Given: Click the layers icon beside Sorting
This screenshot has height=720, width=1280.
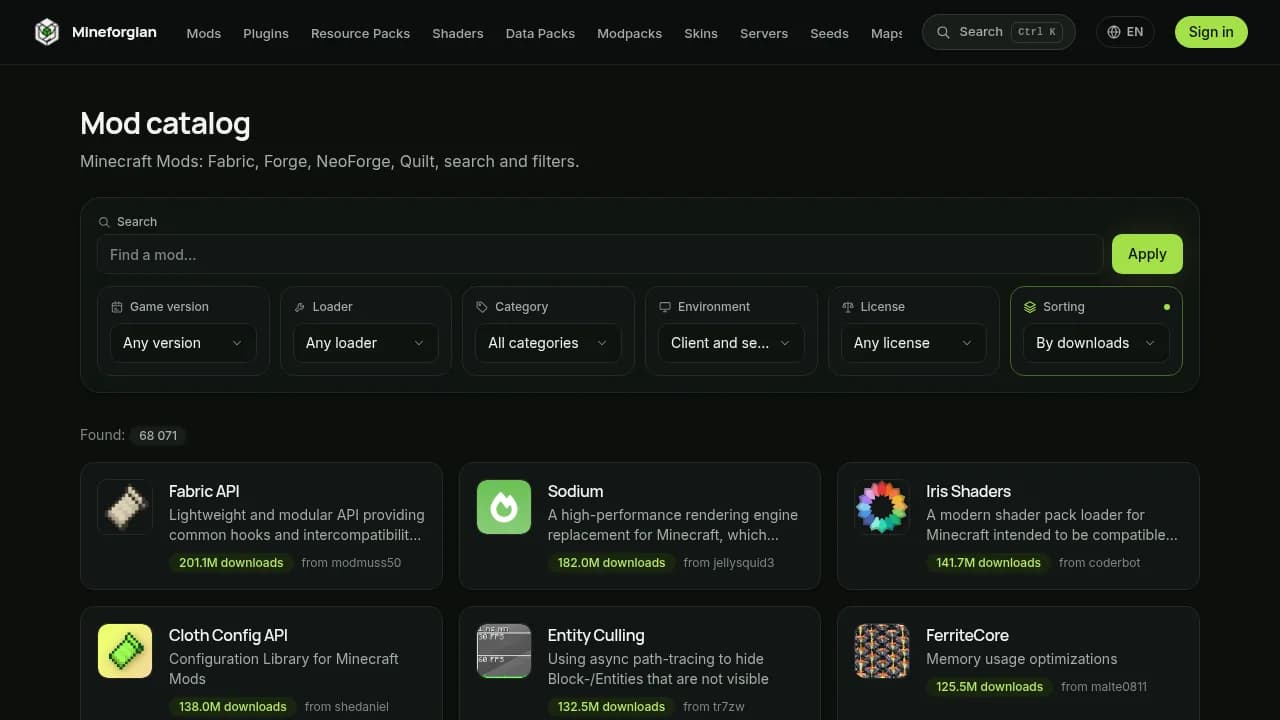Looking at the screenshot, I should tap(1030, 307).
